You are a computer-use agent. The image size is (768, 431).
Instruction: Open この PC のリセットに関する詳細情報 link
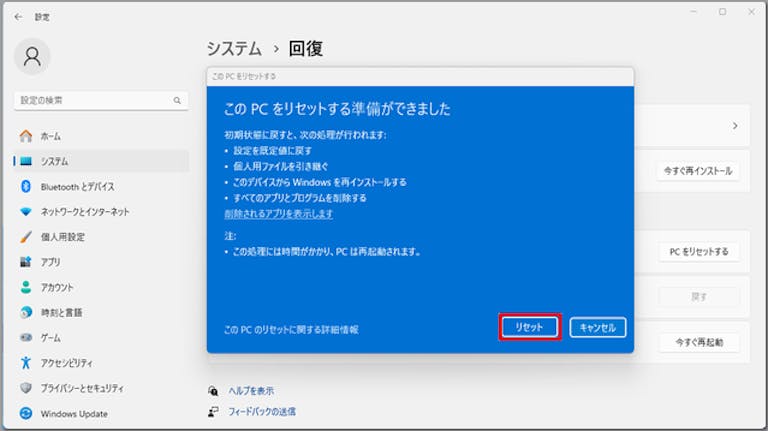(x=291, y=330)
